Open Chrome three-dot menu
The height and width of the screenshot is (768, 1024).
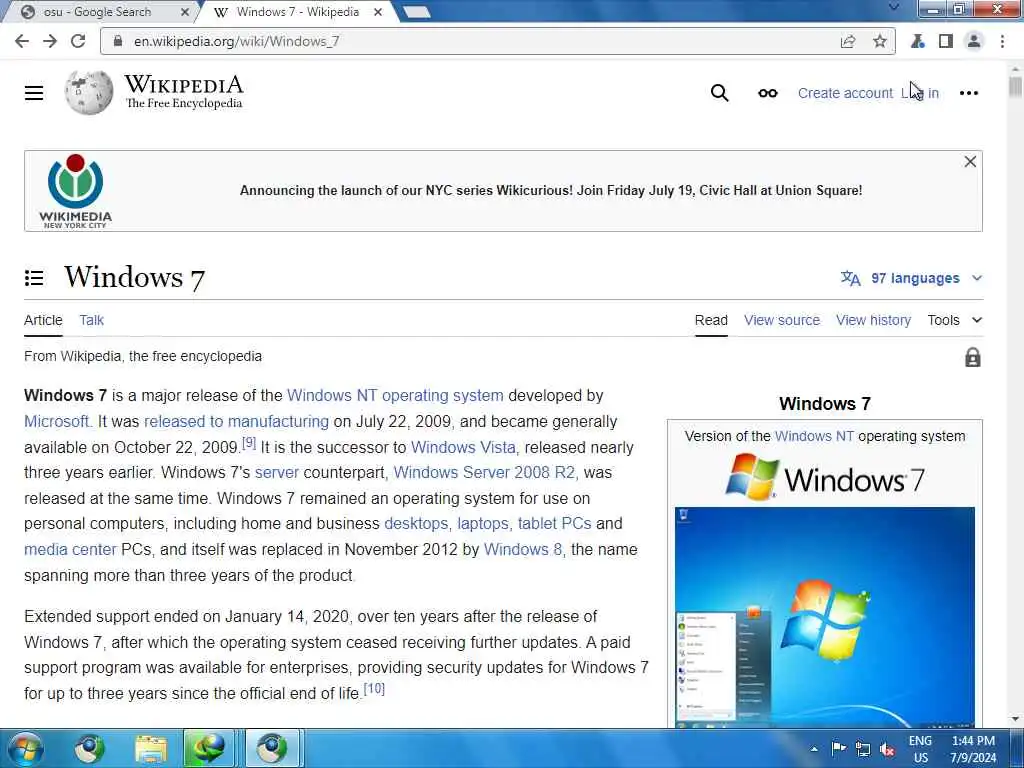click(x=1002, y=41)
